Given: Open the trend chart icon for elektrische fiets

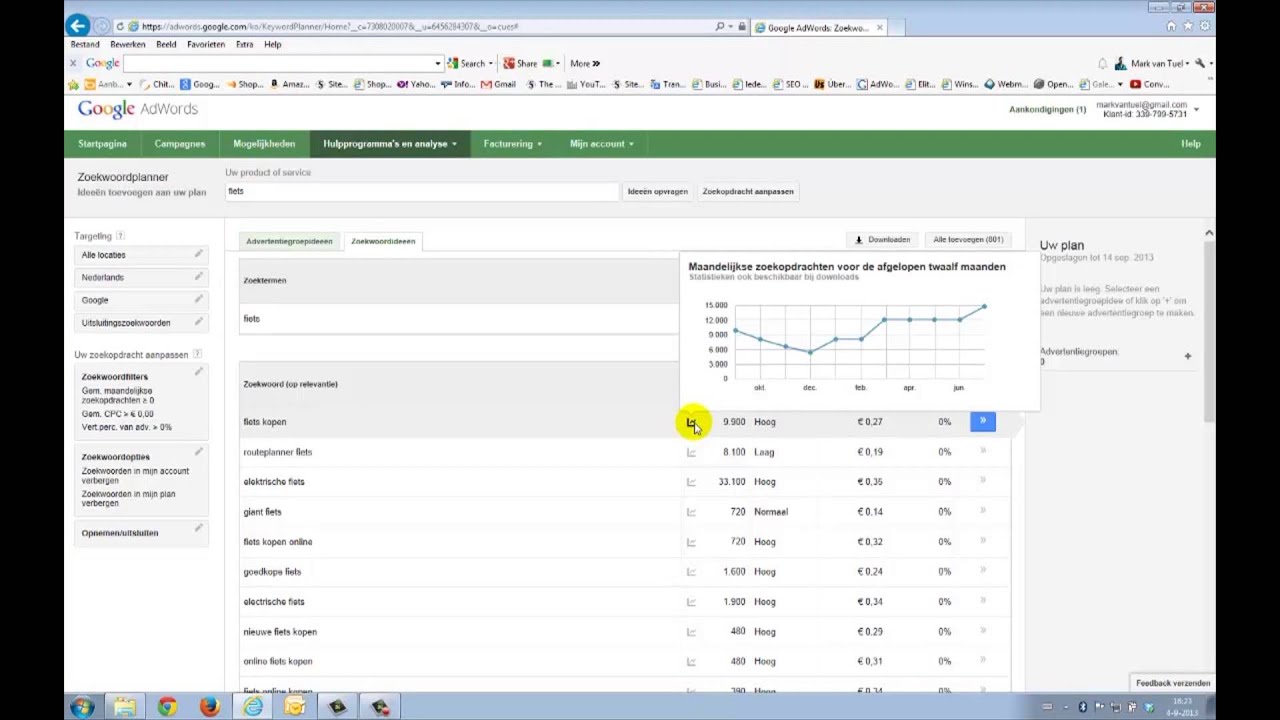Looking at the screenshot, I should click(x=691, y=482).
